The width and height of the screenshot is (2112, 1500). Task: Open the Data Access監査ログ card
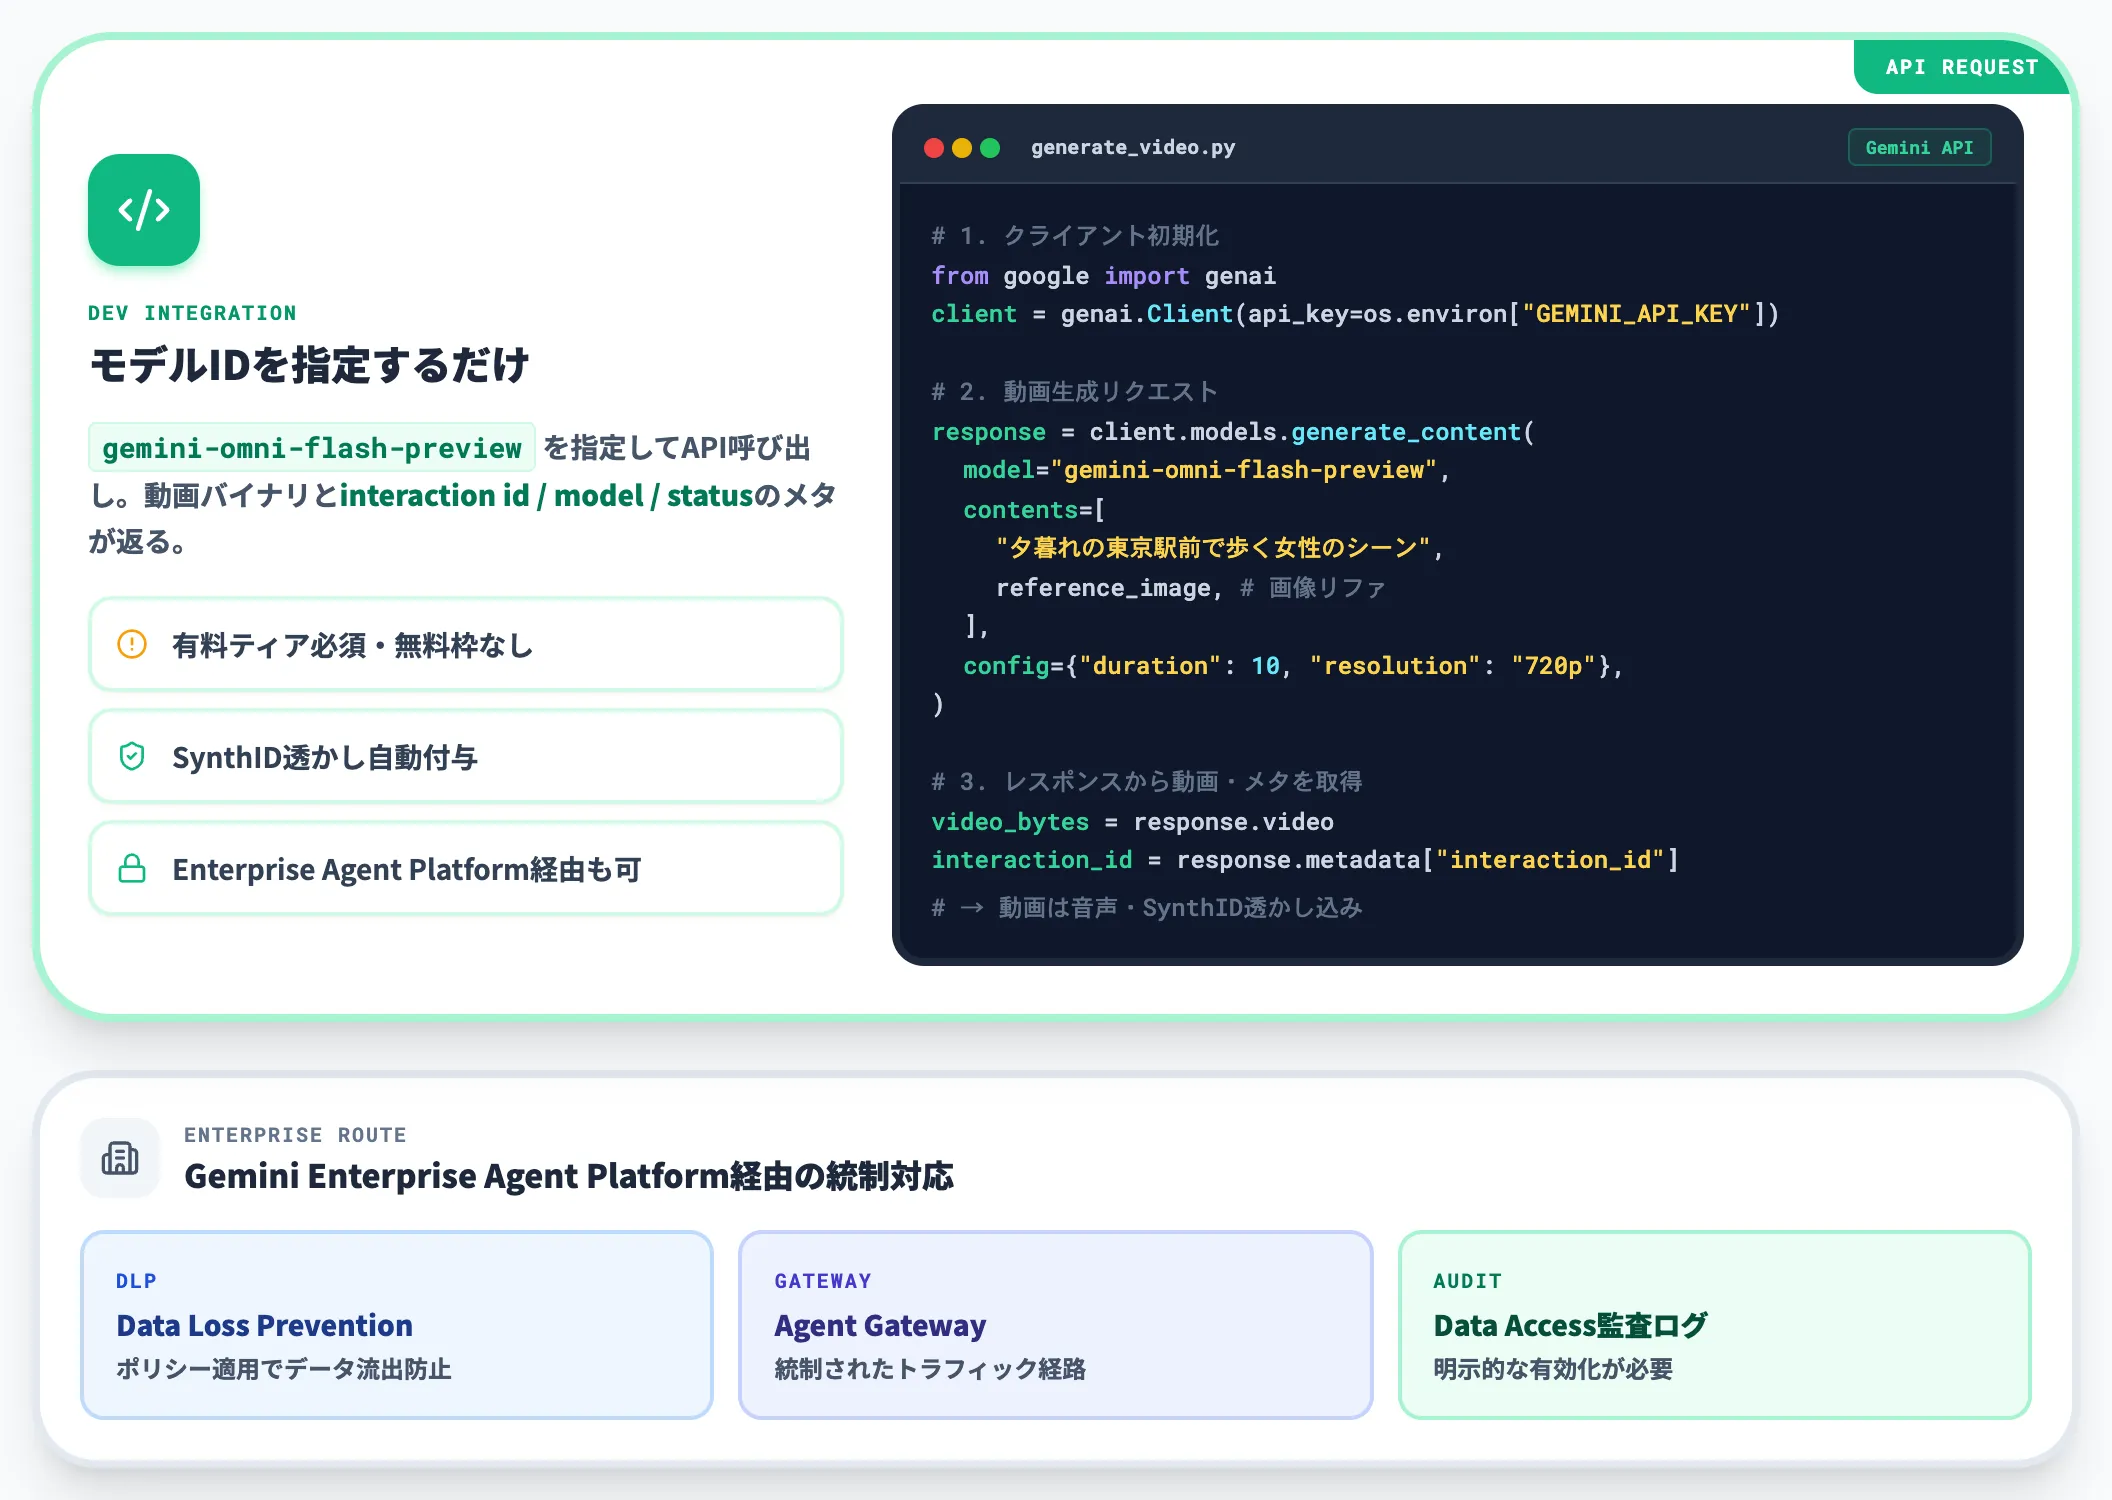pyautogui.click(x=1714, y=1324)
